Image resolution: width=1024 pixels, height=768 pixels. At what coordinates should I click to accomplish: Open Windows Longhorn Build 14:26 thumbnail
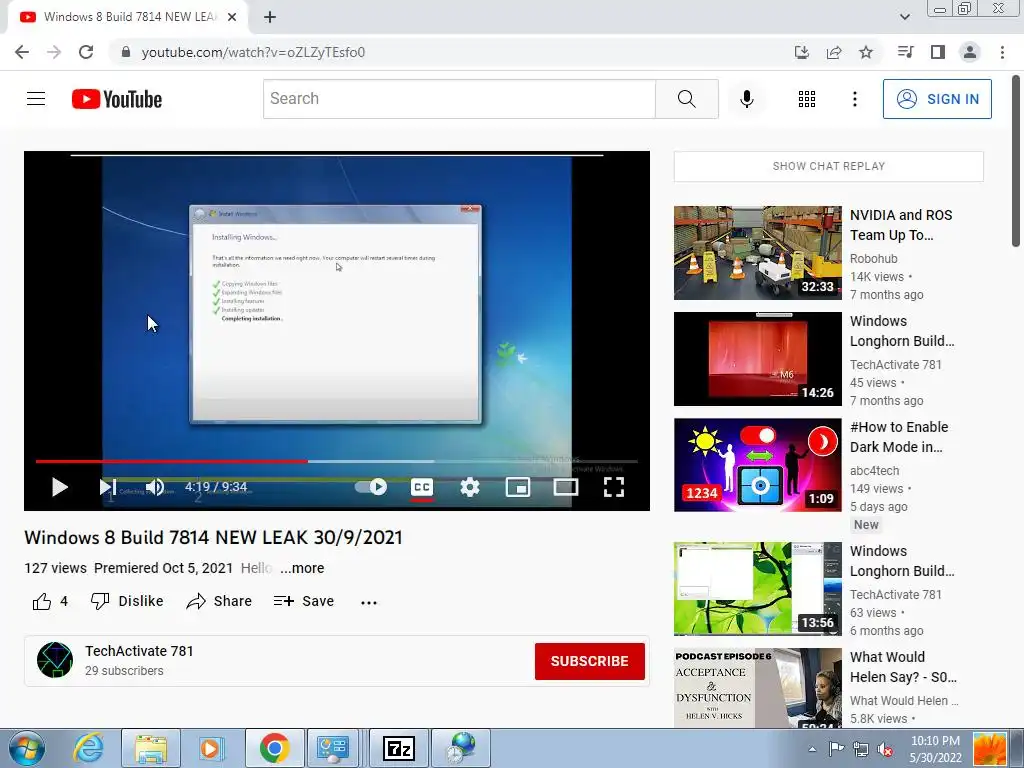point(758,359)
